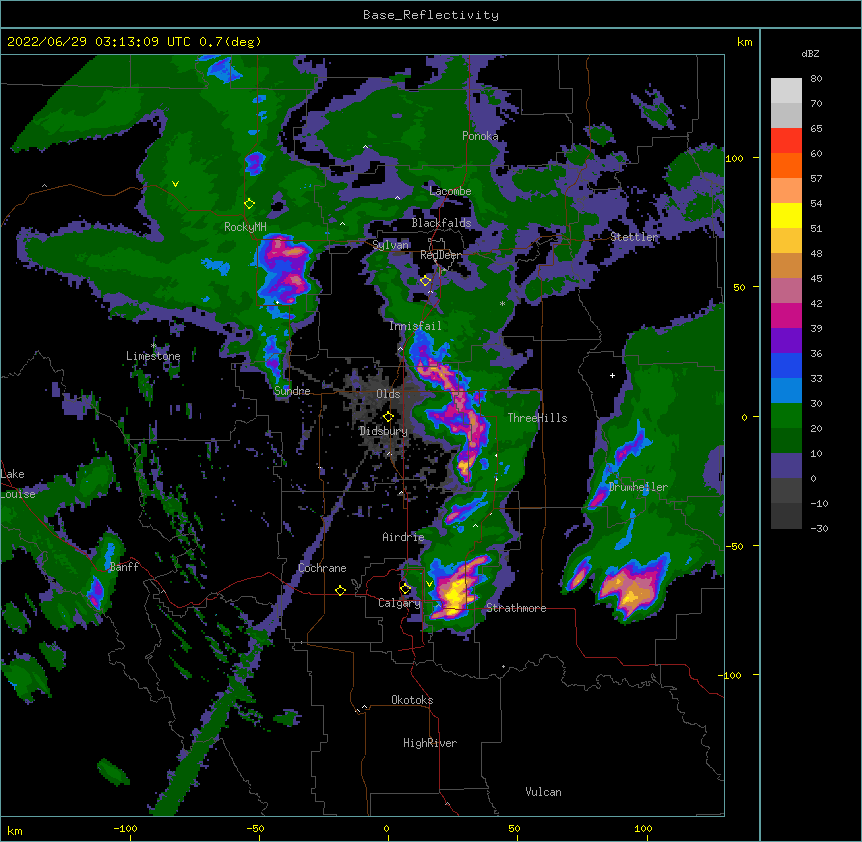Click the Didsbury town label

384,431
